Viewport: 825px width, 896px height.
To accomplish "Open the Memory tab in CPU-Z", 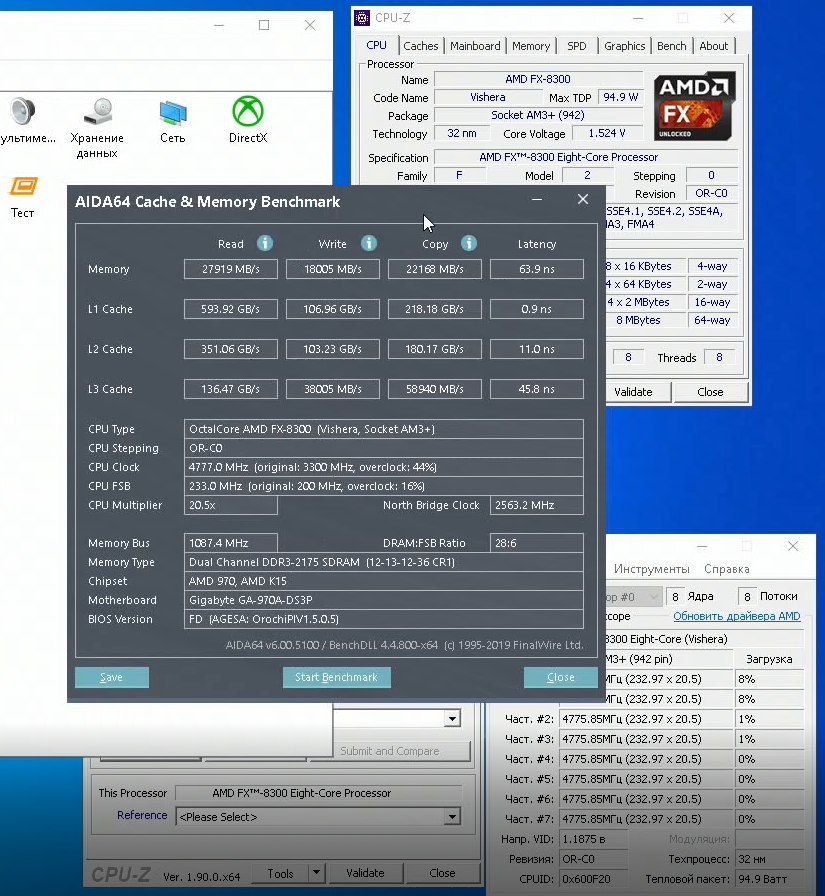I will point(531,46).
